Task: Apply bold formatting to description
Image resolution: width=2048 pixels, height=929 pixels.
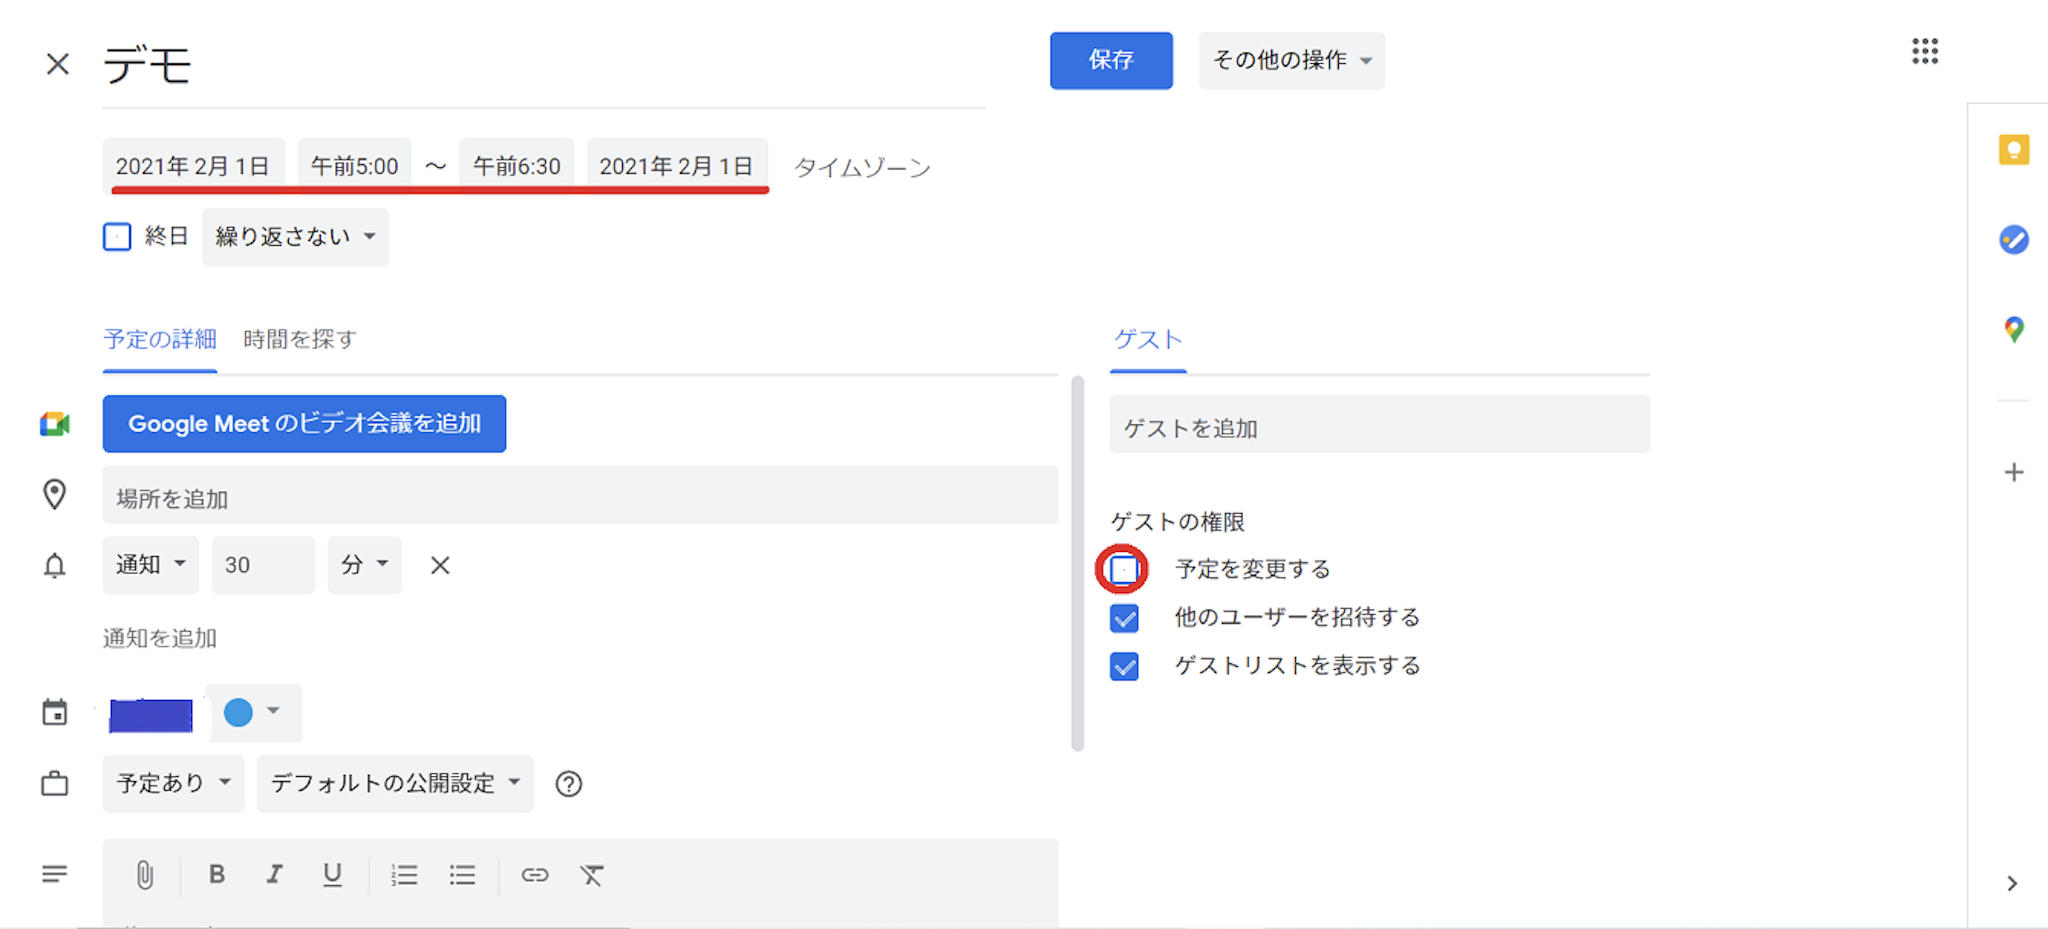Action: pyautogui.click(x=216, y=875)
